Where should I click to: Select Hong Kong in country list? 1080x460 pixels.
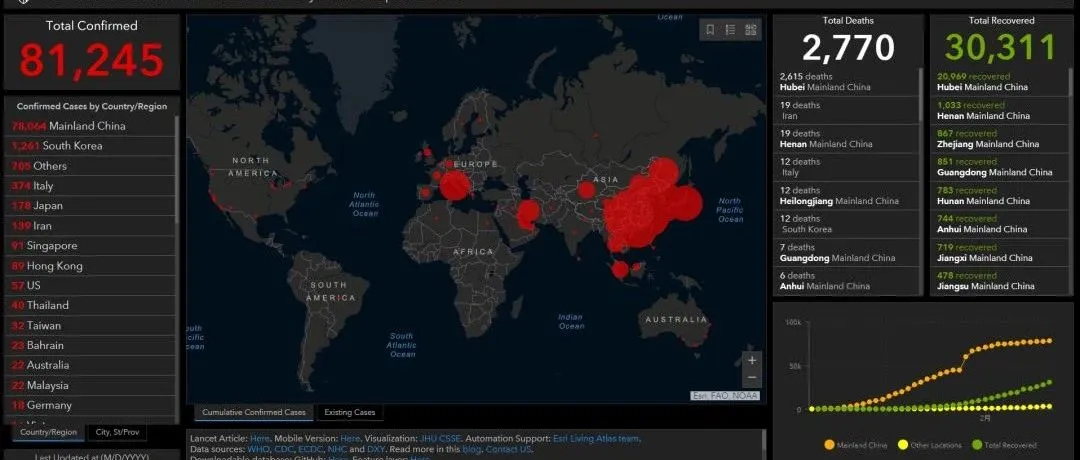(90, 266)
